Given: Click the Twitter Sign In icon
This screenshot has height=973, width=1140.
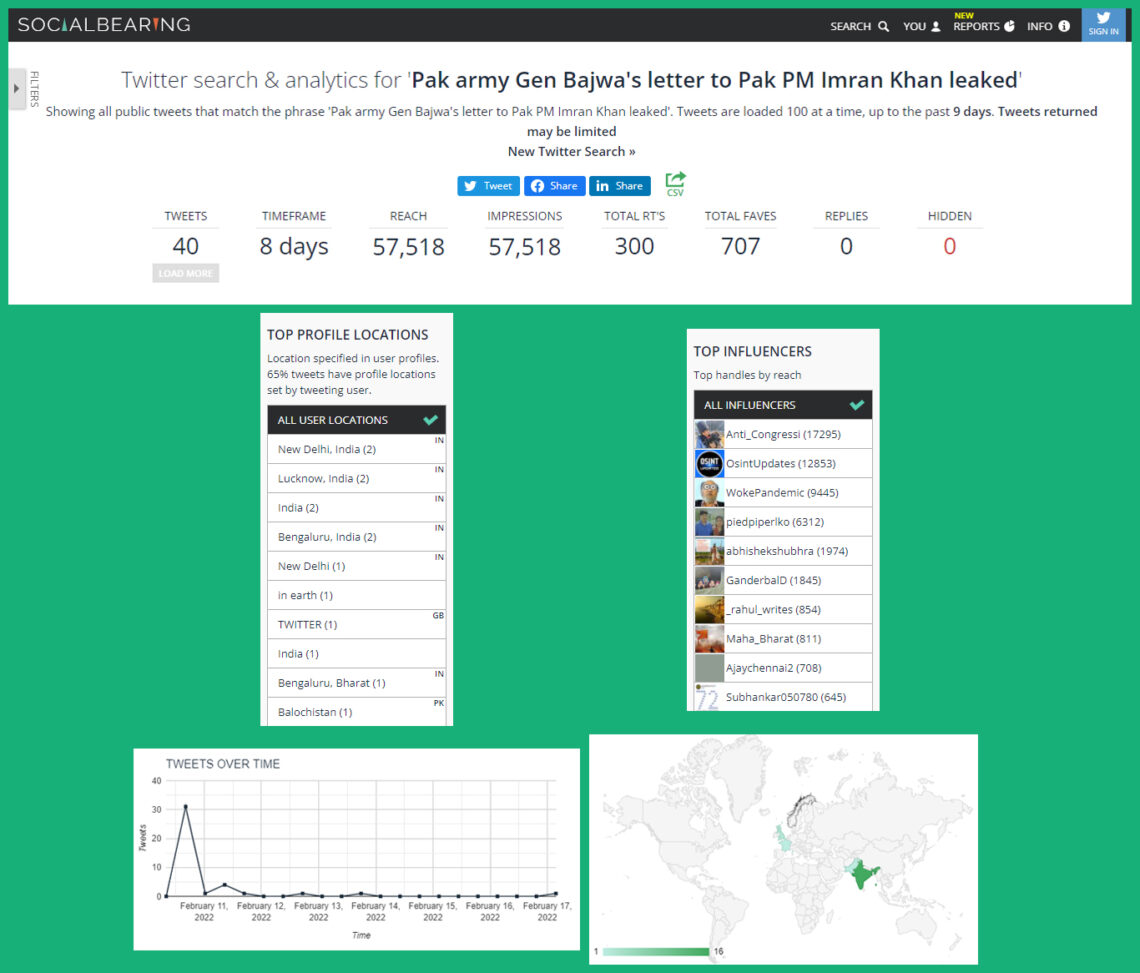Looking at the screenshot, I should pyautogui.click(x=1103, y=24).
